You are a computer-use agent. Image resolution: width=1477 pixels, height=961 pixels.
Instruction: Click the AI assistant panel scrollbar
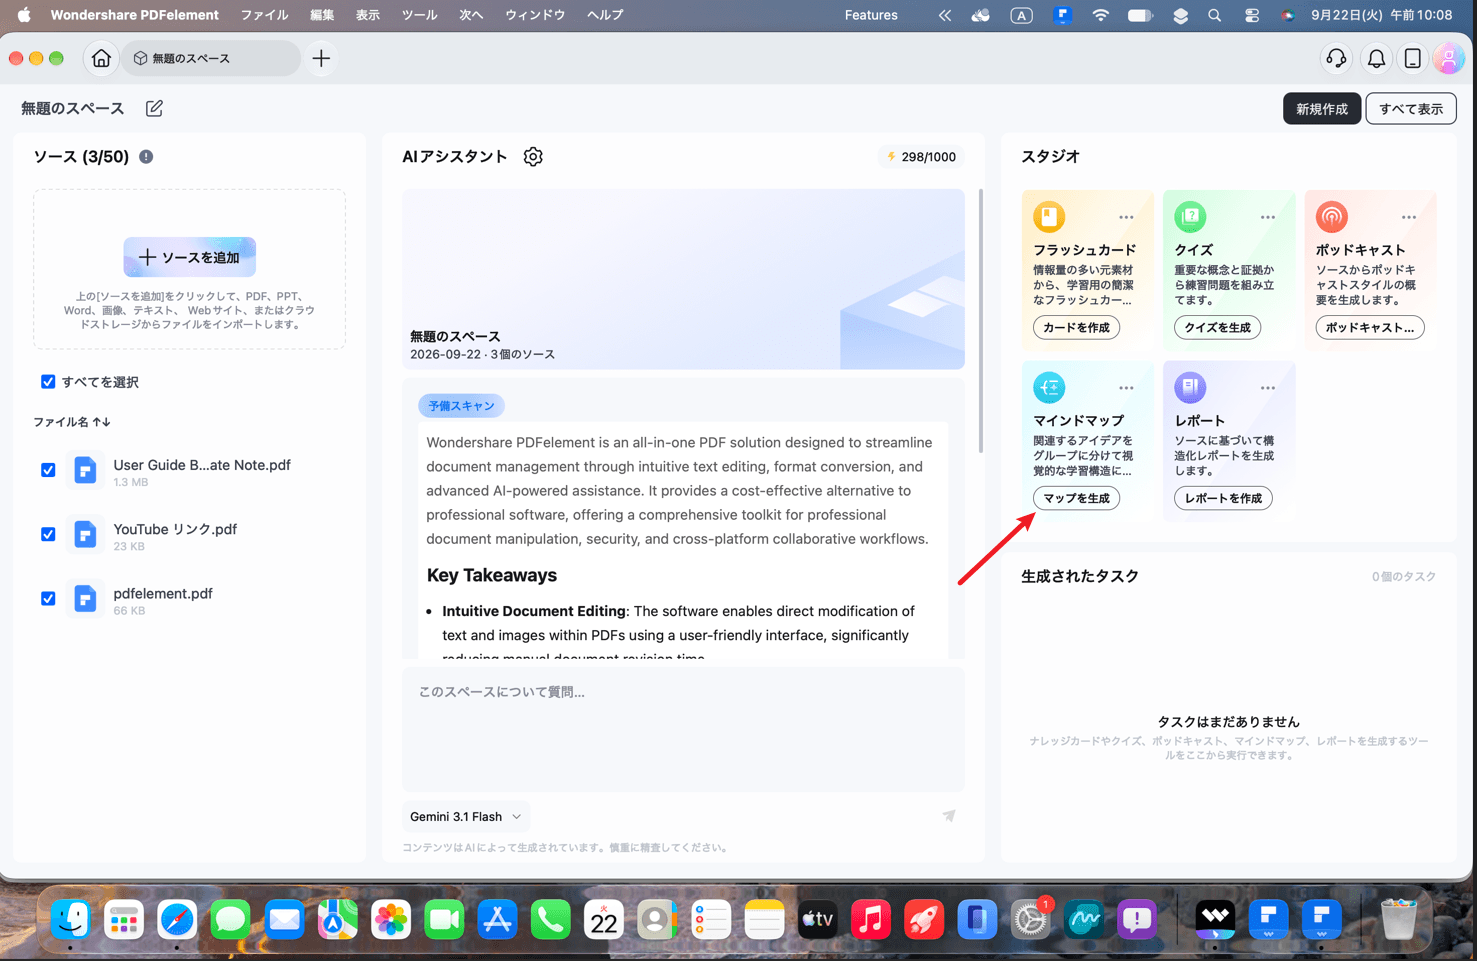coord(980,320)
